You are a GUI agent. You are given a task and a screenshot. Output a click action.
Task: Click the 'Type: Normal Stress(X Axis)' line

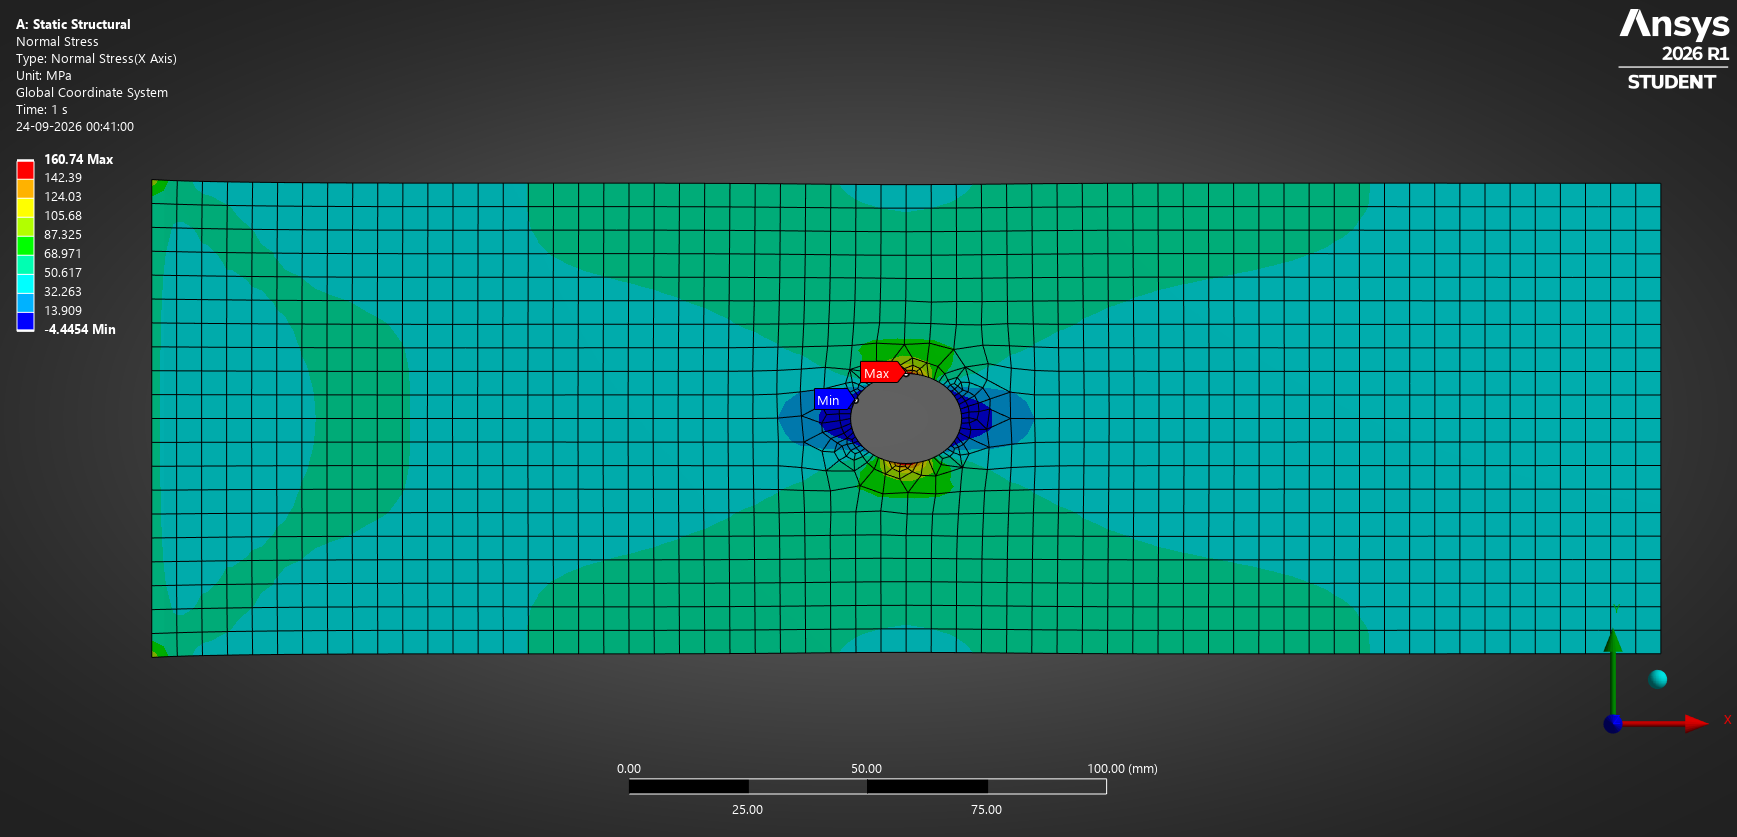pos(96,59)
